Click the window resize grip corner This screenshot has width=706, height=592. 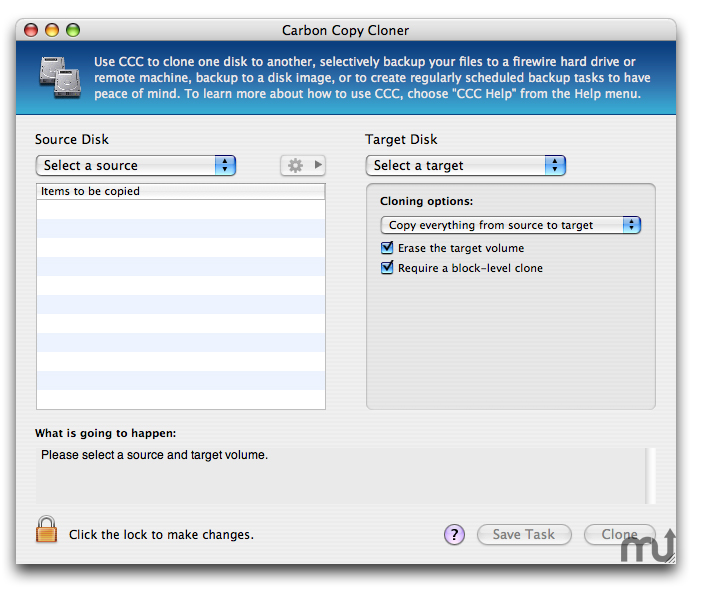(670, 558)
